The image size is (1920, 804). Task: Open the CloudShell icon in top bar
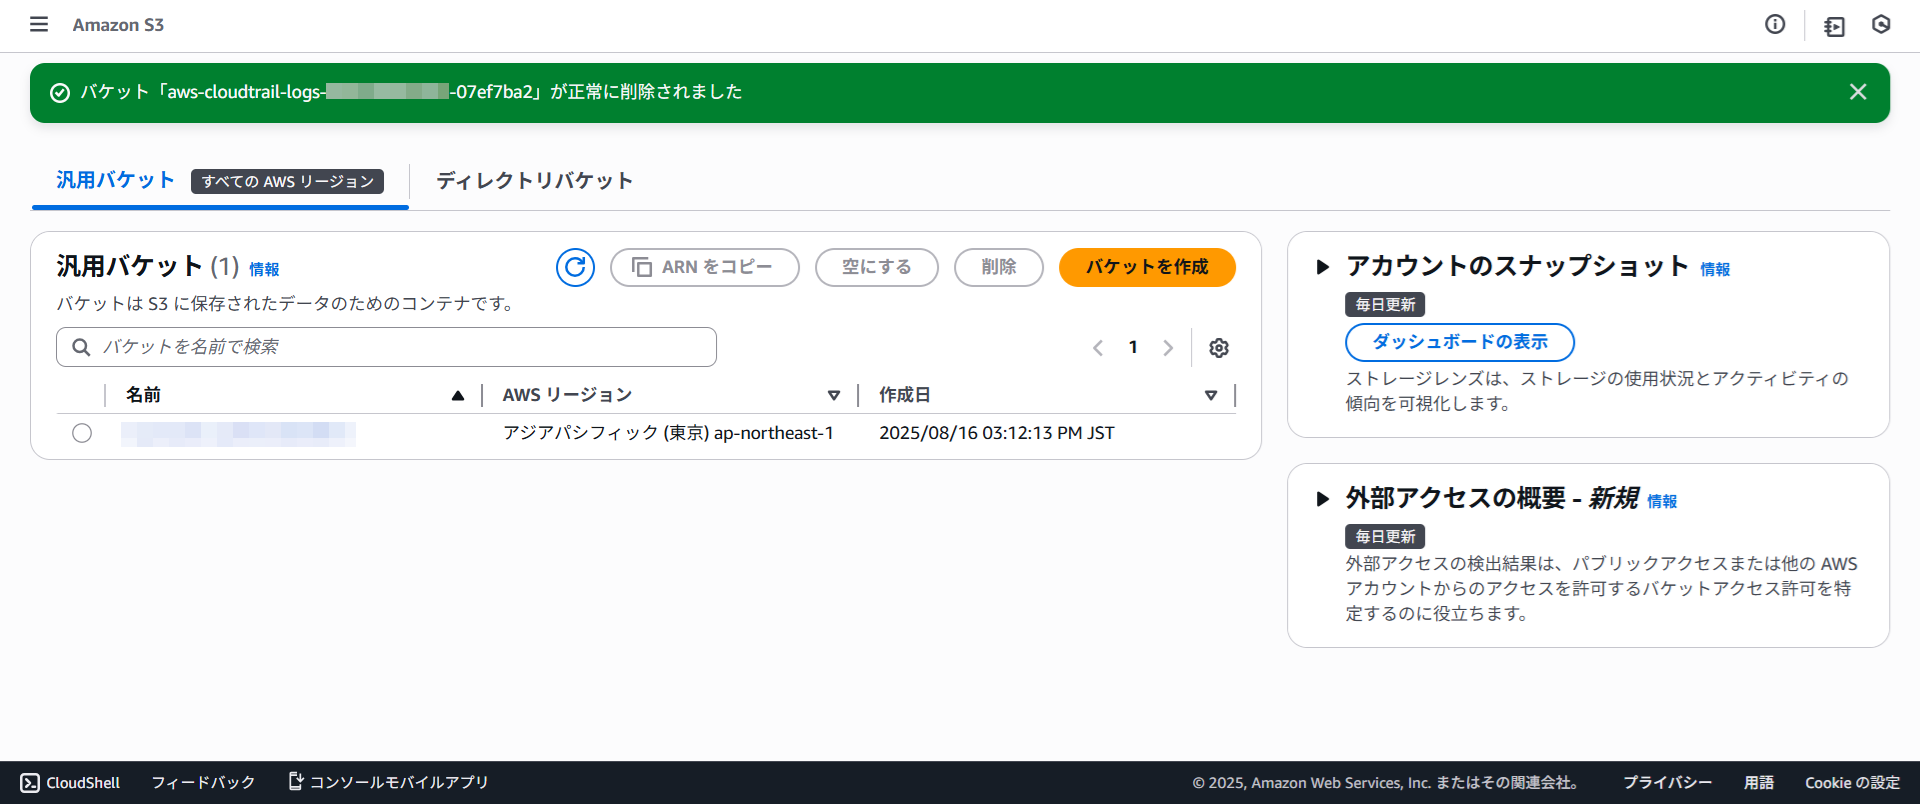pos(1834,26)
